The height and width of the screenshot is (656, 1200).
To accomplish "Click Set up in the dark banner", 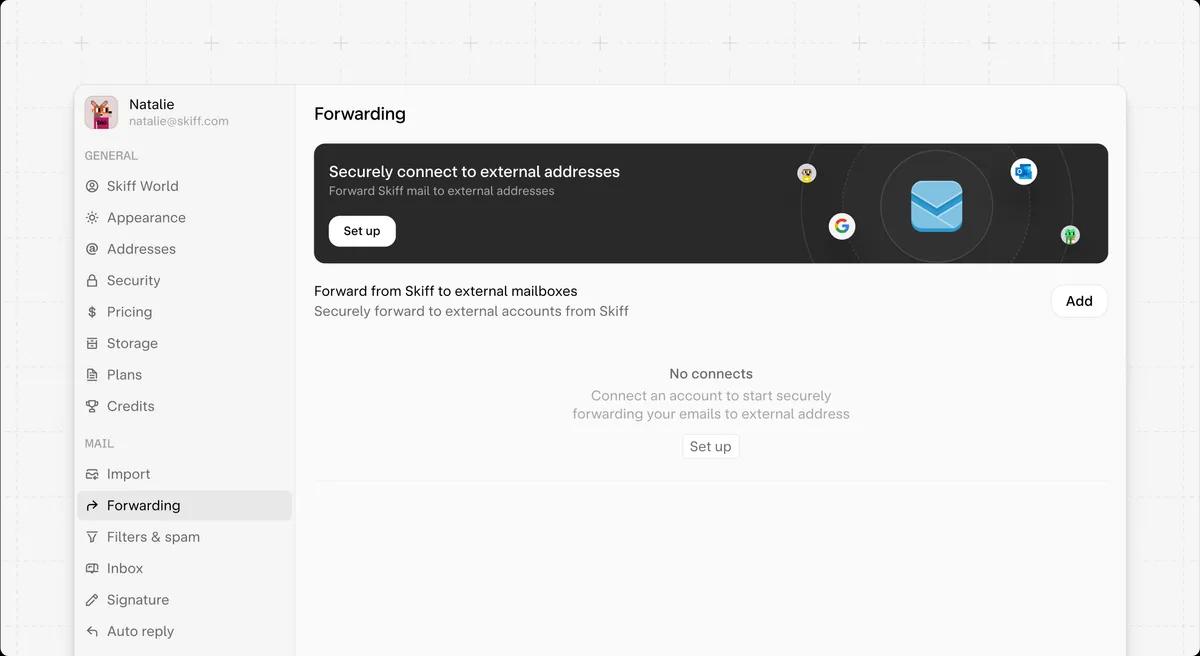I will pyautogui.click(x=362, y=230).
